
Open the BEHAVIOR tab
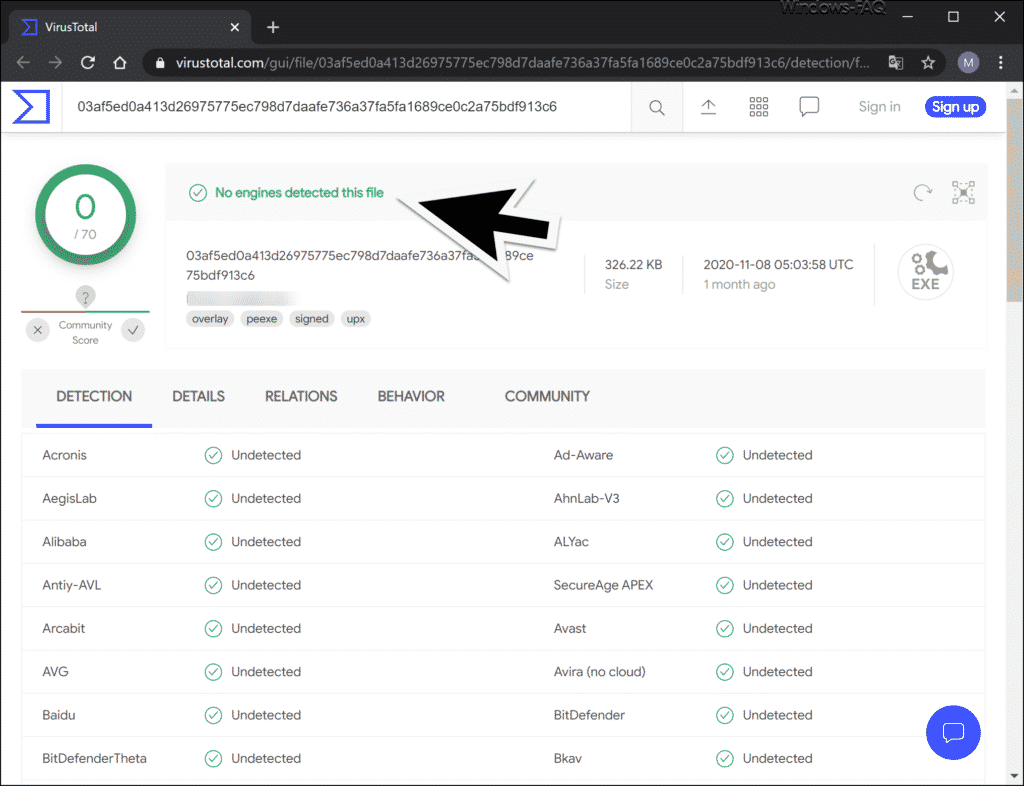point(411,396)
